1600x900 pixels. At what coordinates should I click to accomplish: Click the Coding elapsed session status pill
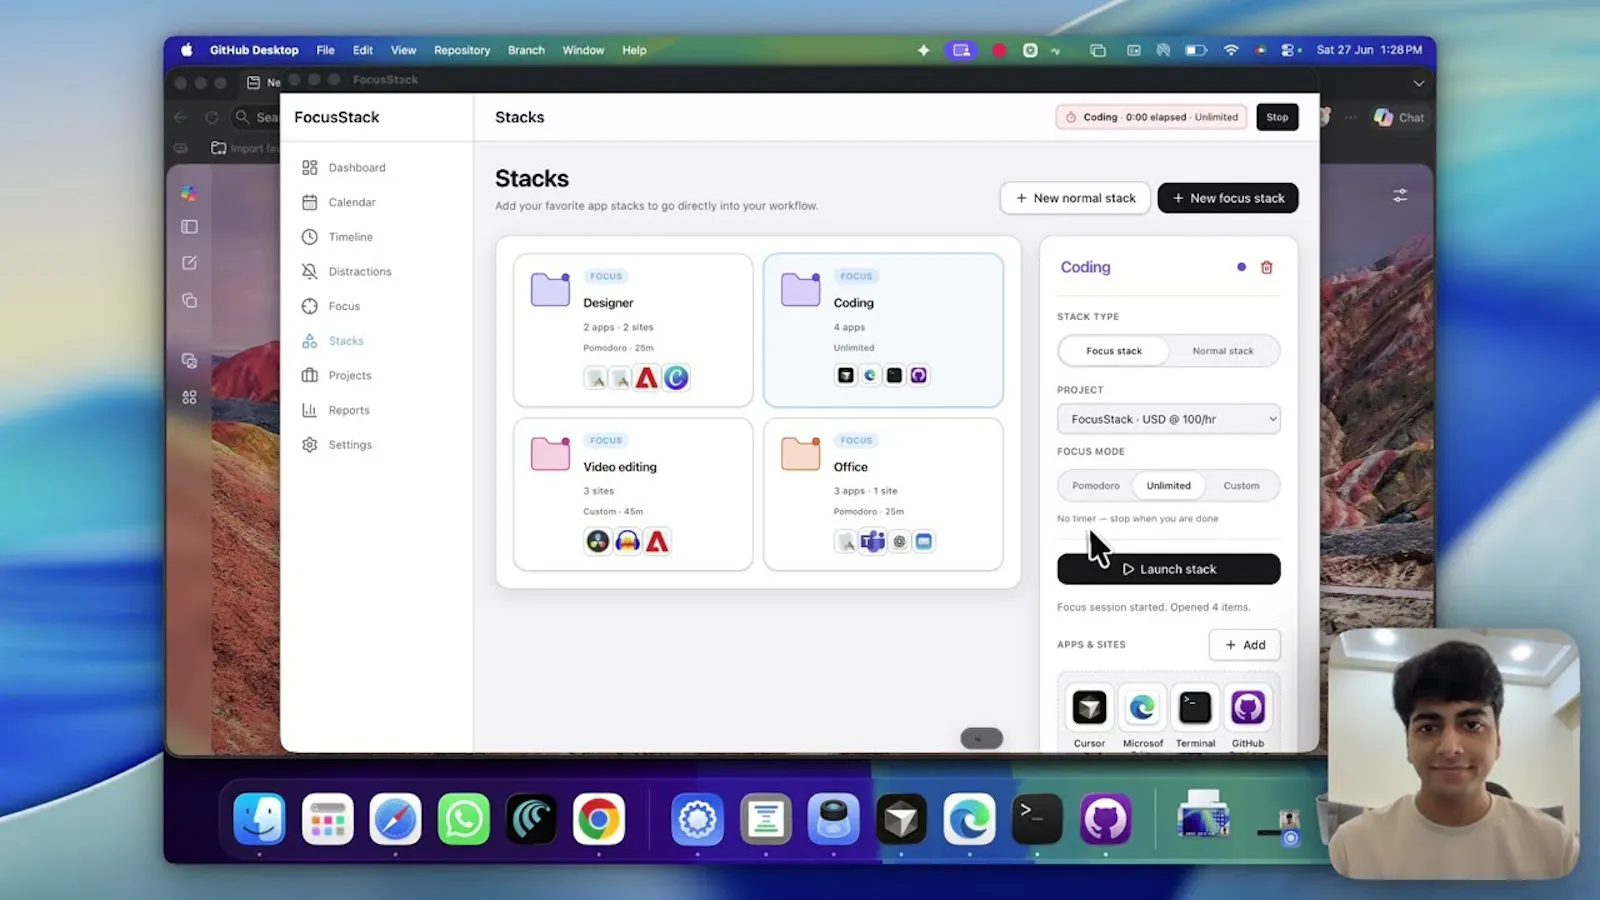pos(1151,117)
